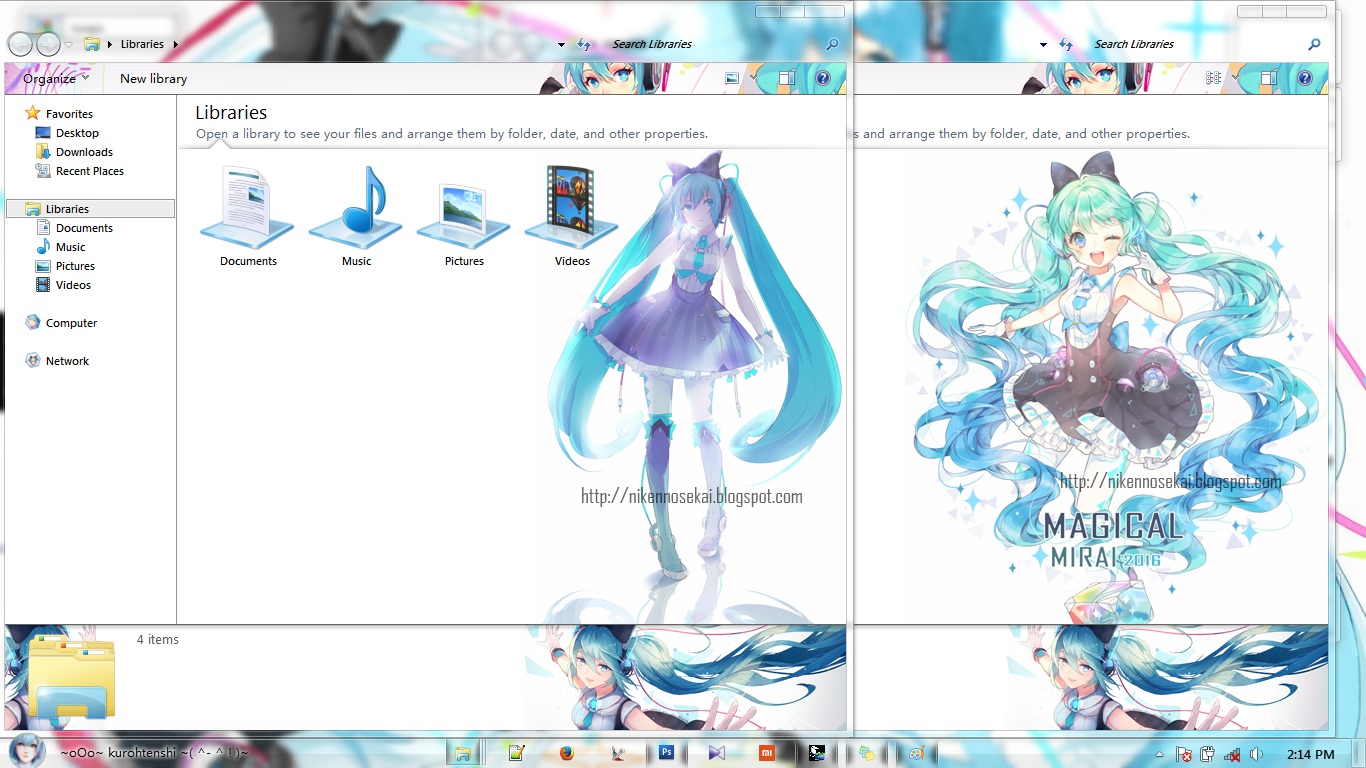Select Pictures in navigation tree

pos(75,266)
